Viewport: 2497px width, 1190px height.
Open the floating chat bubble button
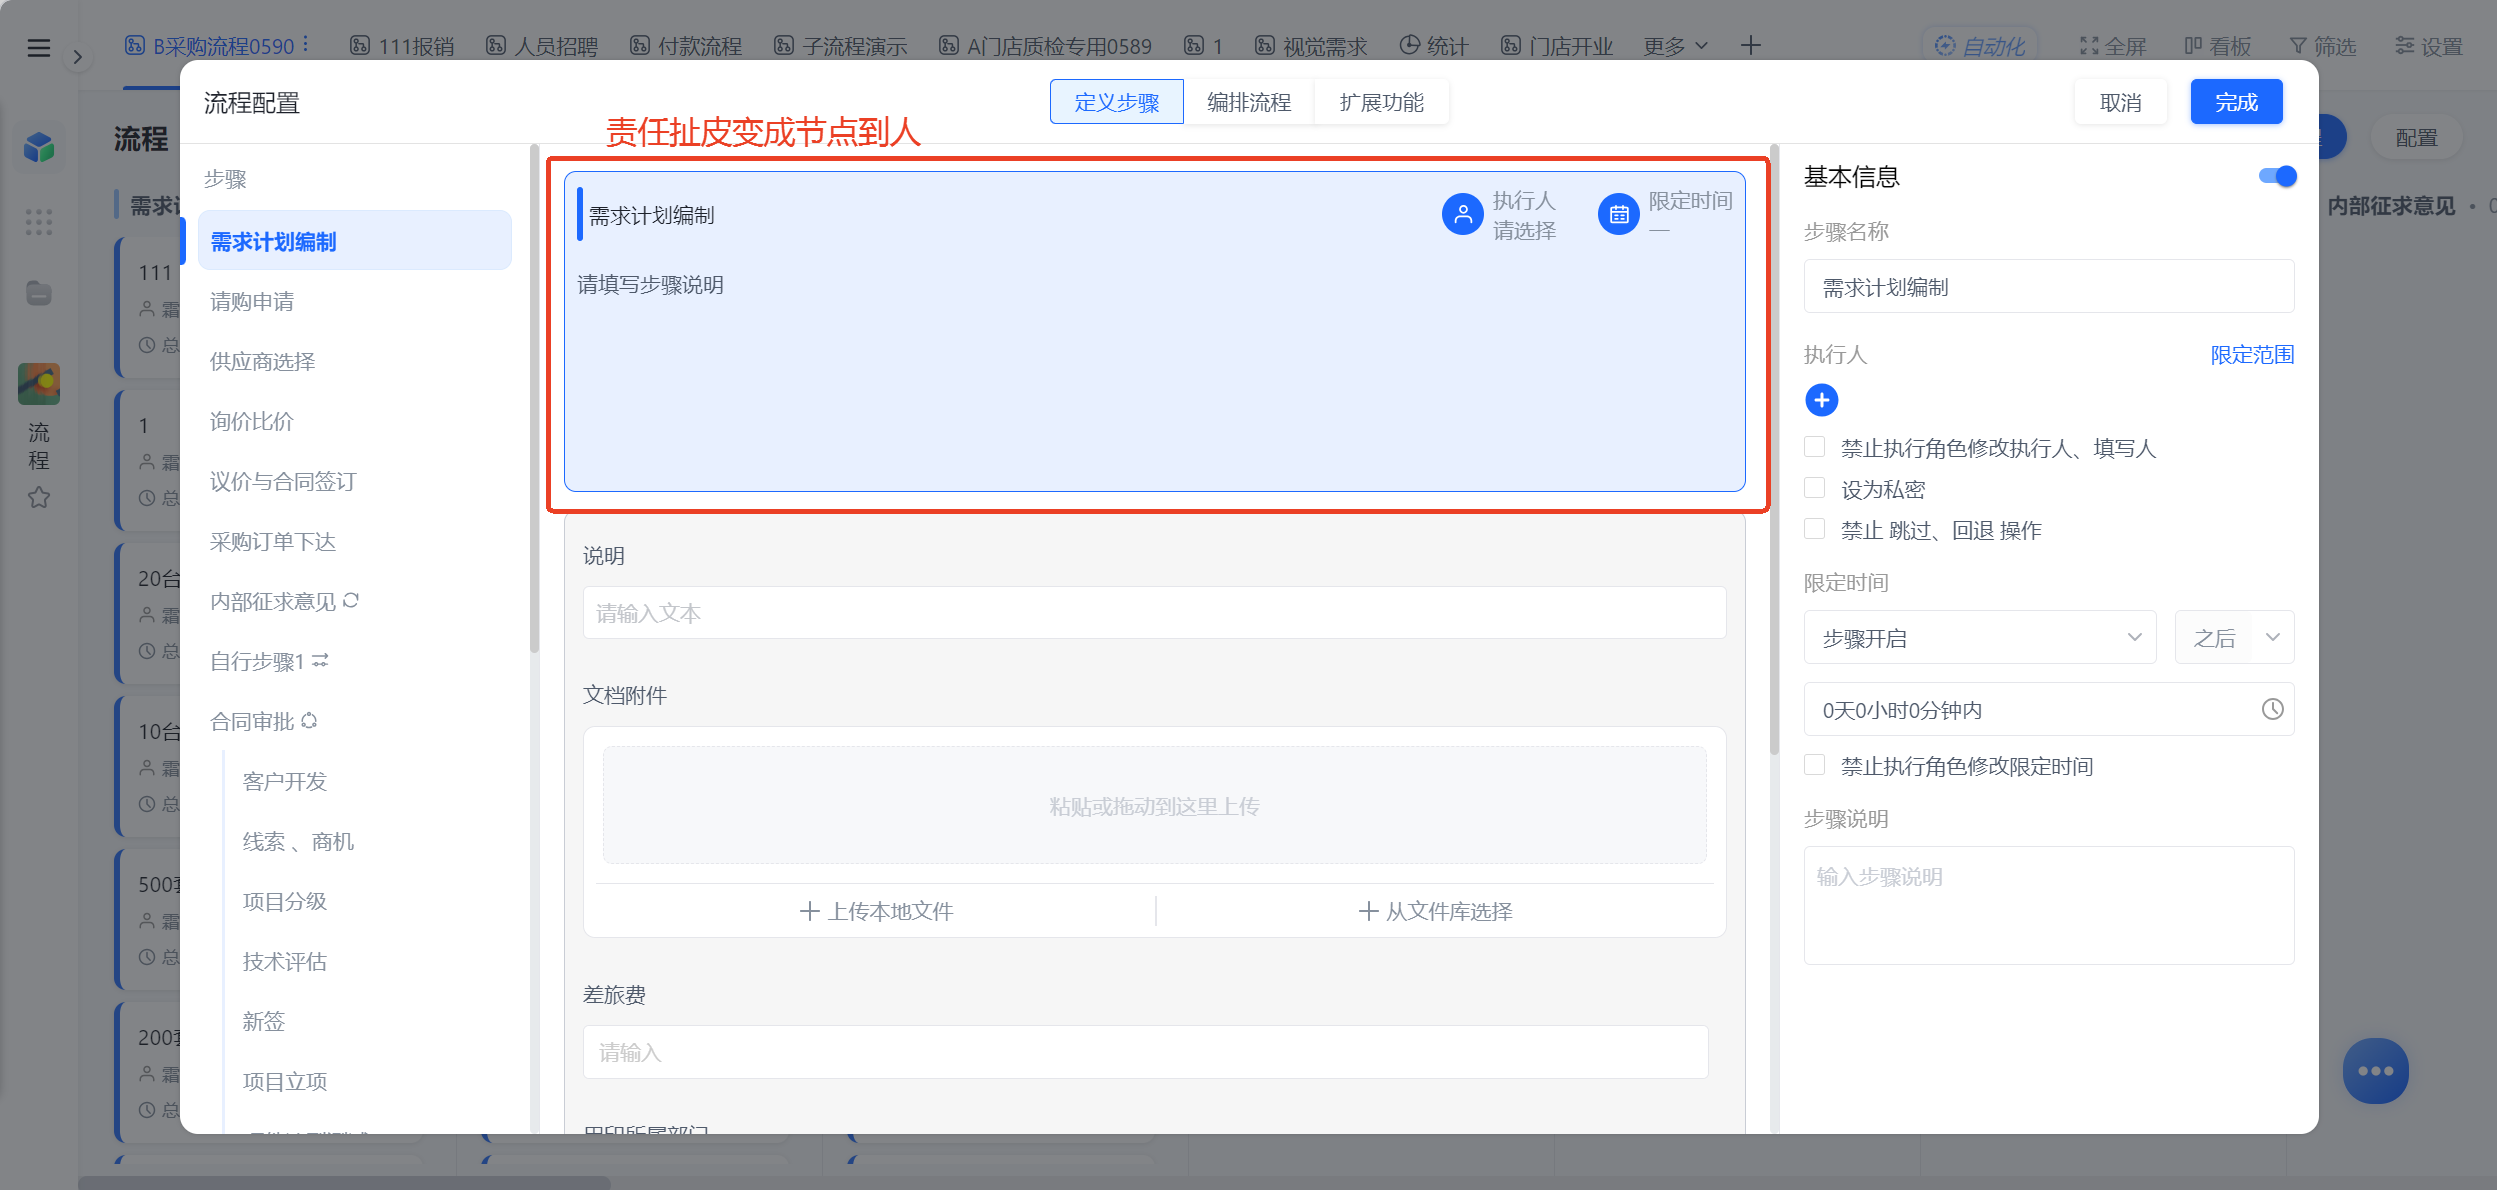2375,1070
